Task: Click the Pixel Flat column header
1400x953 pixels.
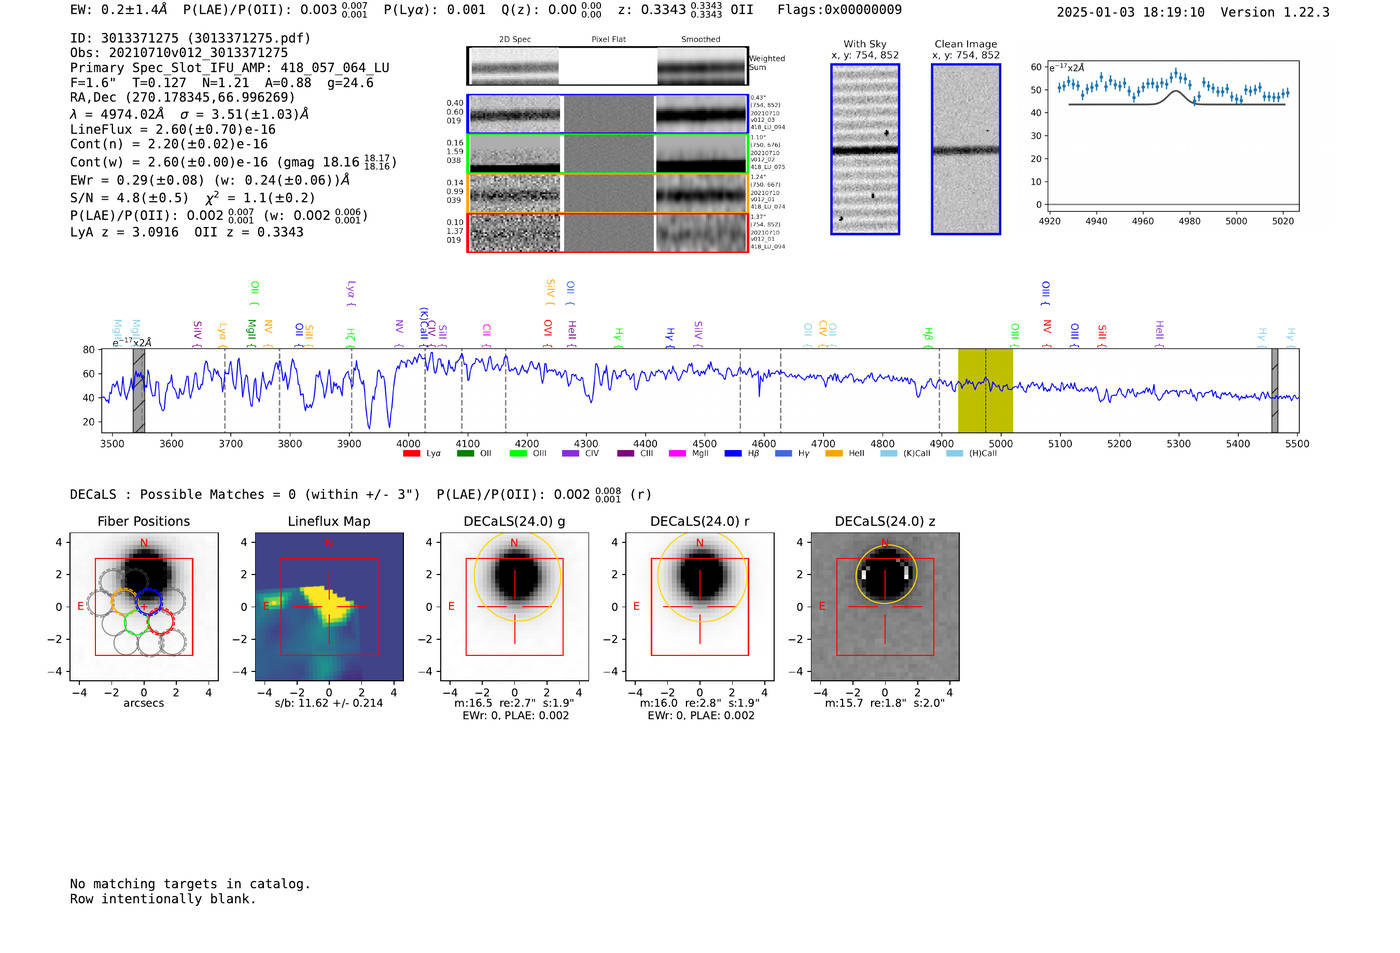Action: click(608, 40)
